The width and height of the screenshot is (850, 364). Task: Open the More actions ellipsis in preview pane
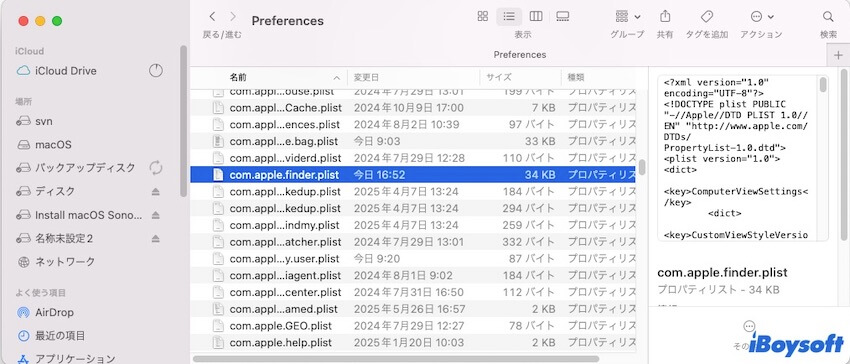click(x=750, y=325)
